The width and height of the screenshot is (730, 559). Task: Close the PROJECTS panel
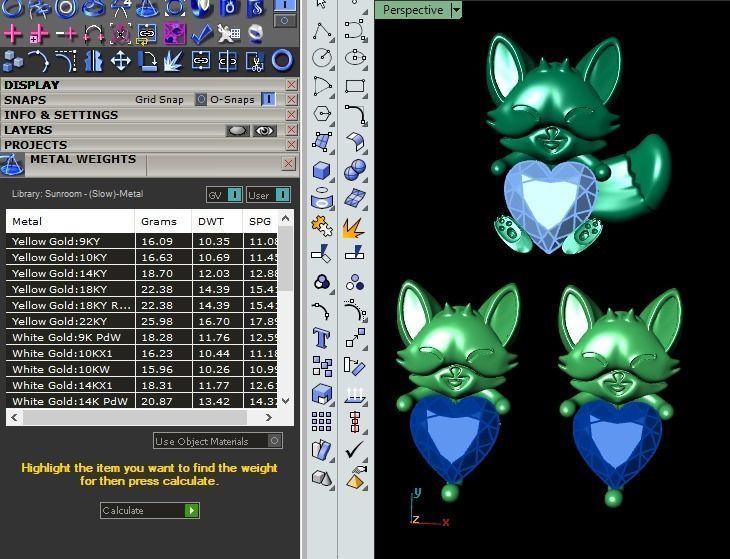pos(291,145)
